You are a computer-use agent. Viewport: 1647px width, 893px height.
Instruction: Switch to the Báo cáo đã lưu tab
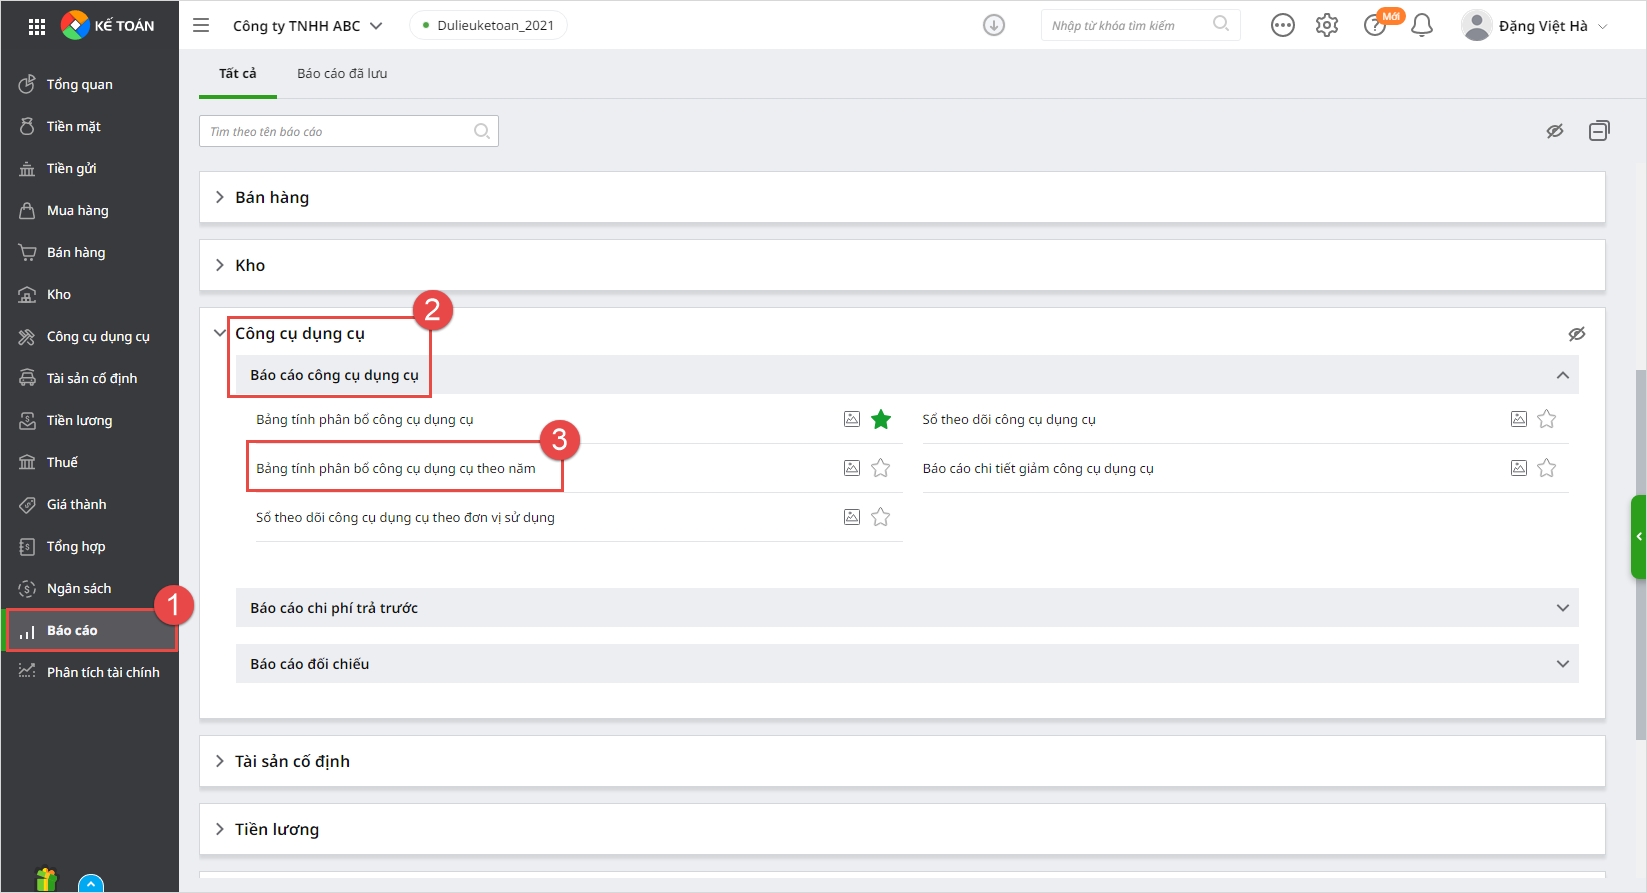click(342, 74)
